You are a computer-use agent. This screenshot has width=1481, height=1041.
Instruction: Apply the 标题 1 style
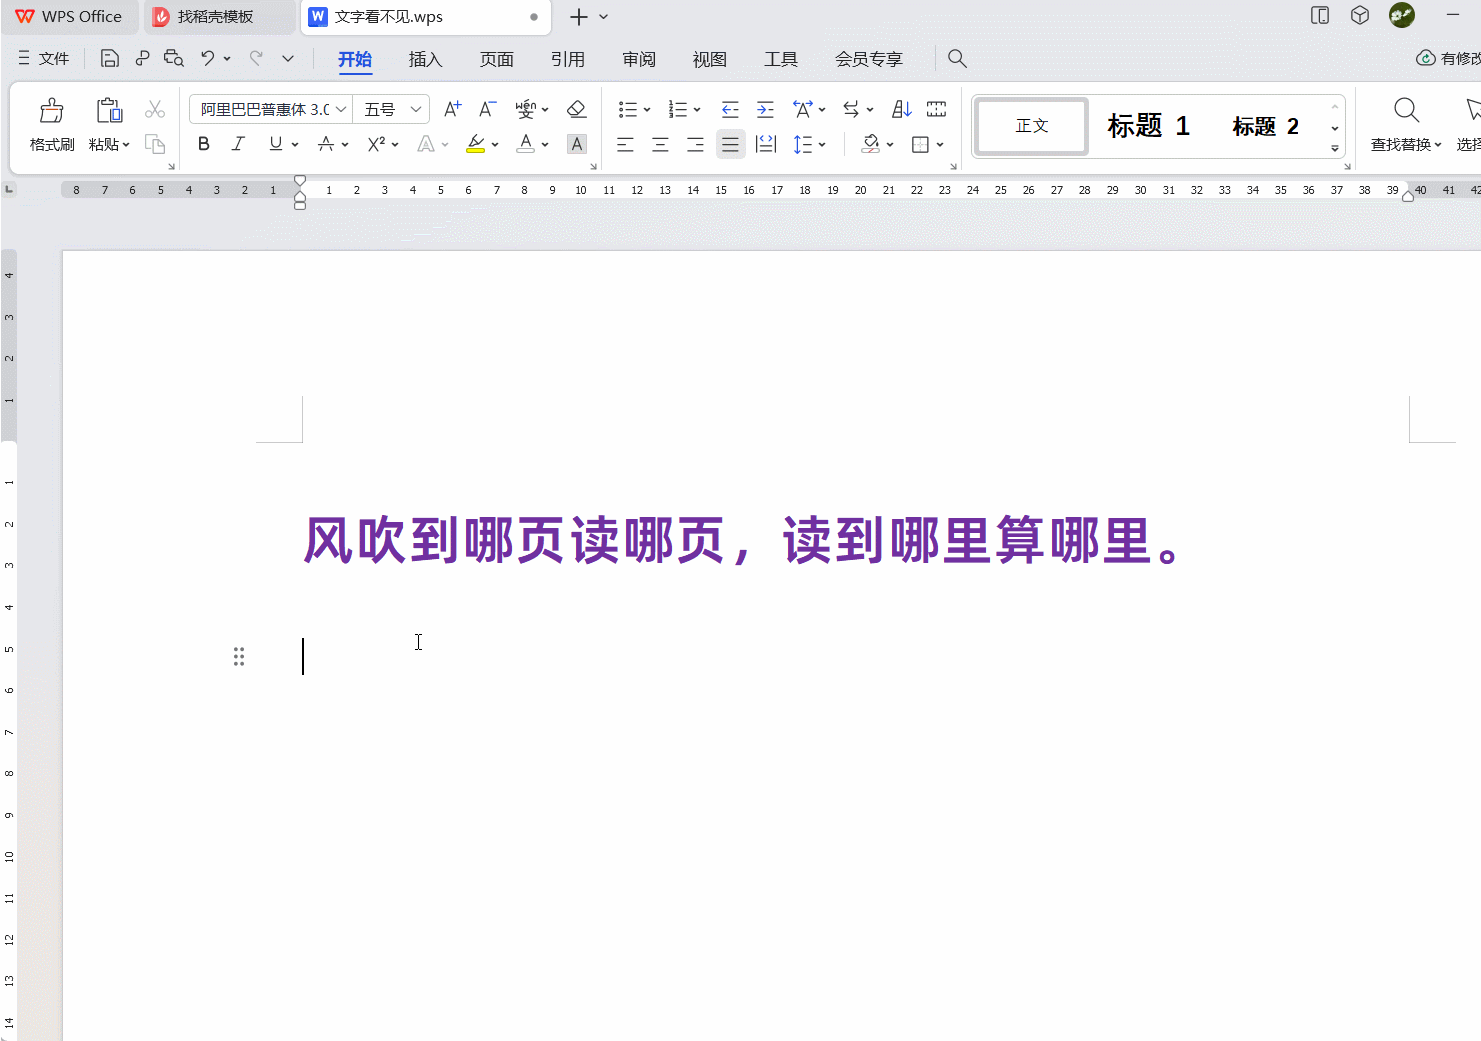coord(1148,126)
